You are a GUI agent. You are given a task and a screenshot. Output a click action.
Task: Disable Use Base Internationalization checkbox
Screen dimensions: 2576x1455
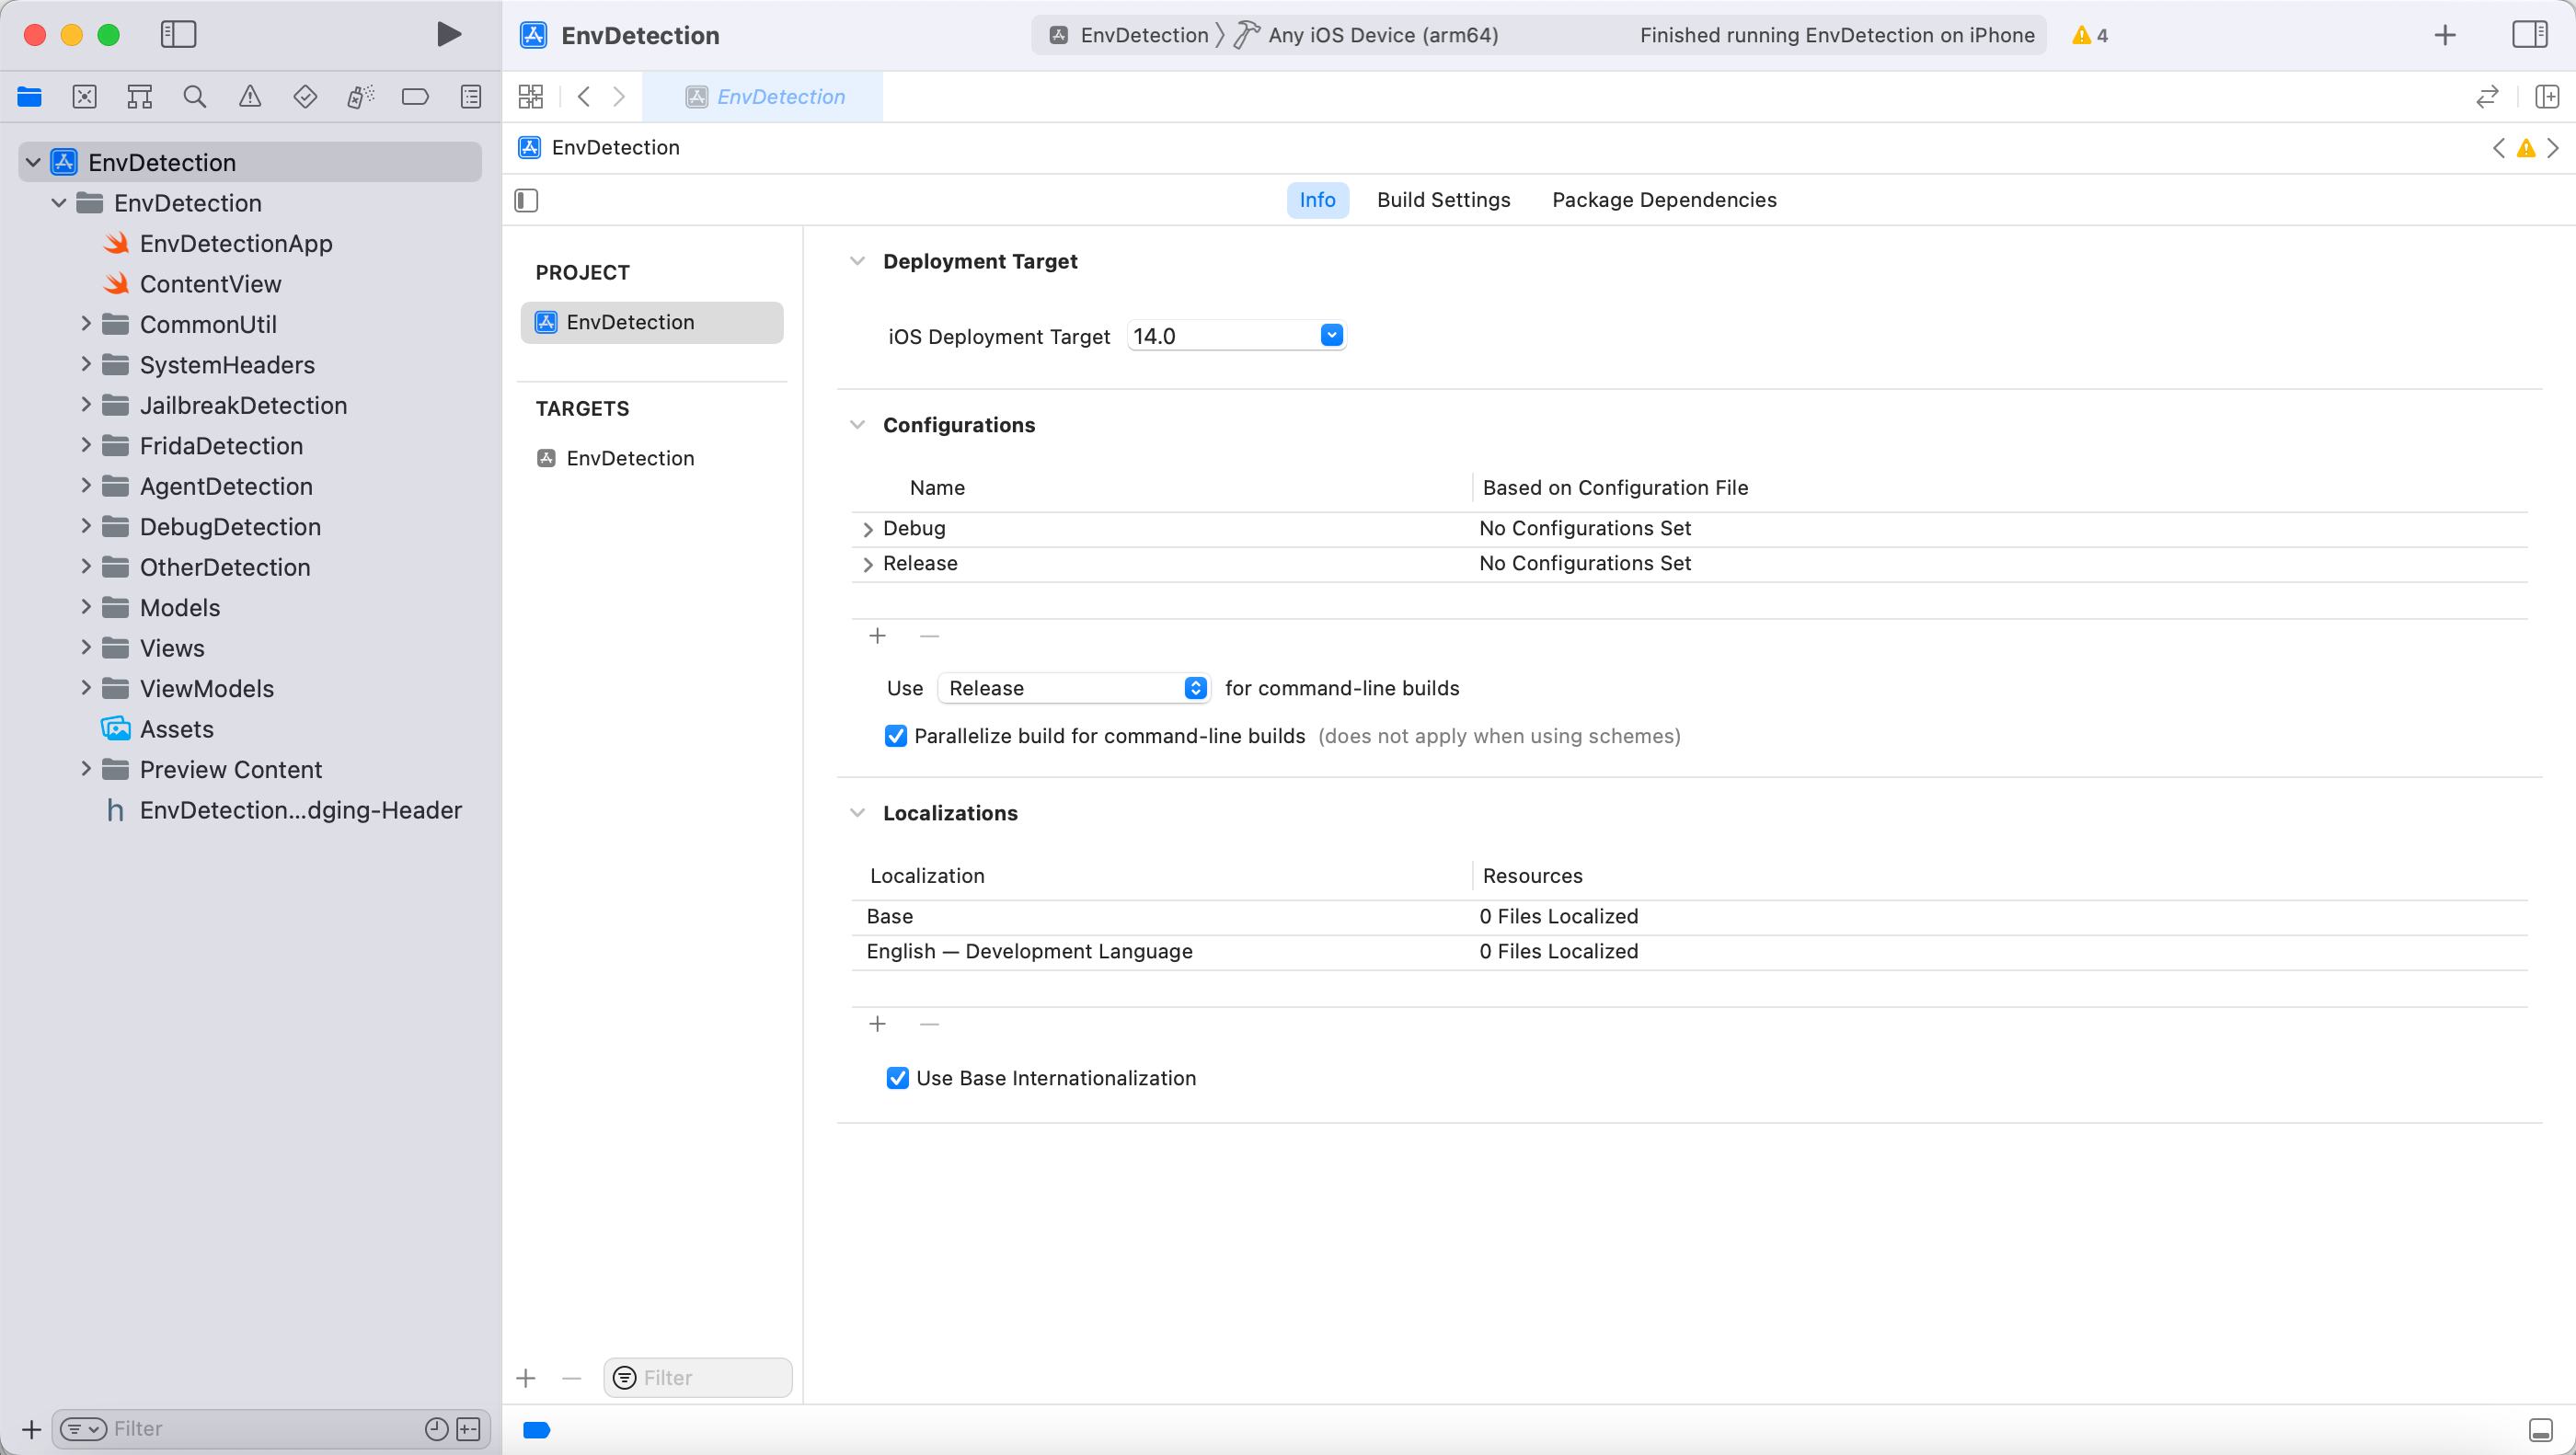897,1078
